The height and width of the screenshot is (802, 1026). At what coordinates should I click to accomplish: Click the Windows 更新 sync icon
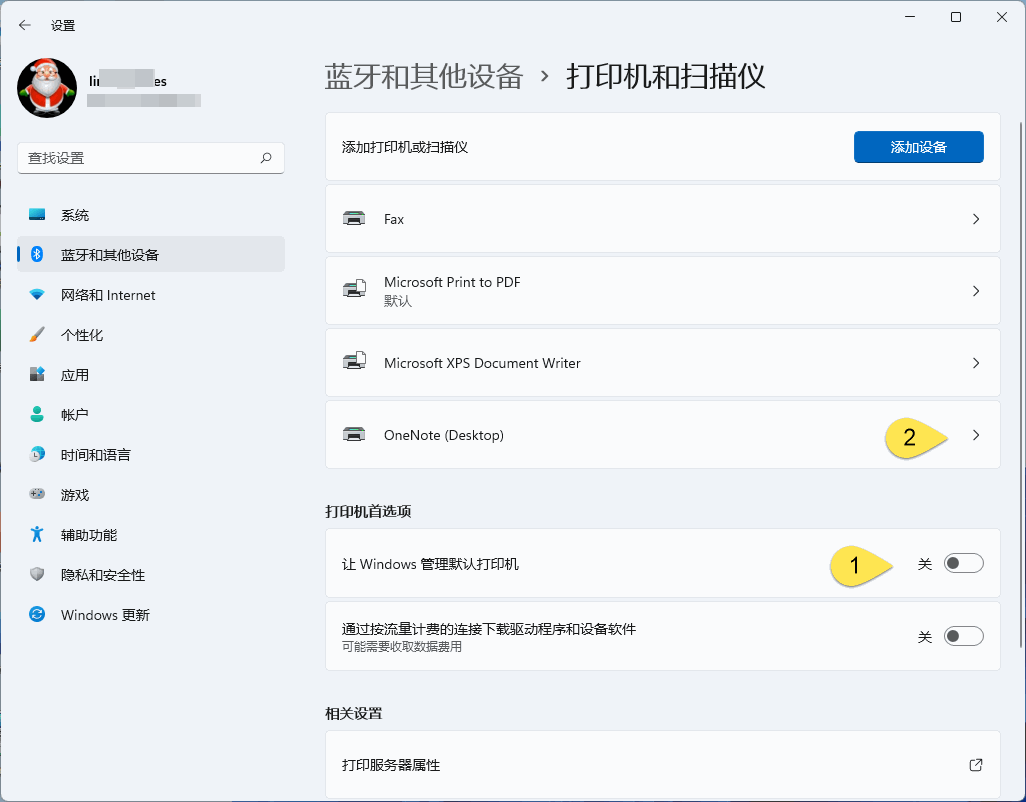point(37,614)
